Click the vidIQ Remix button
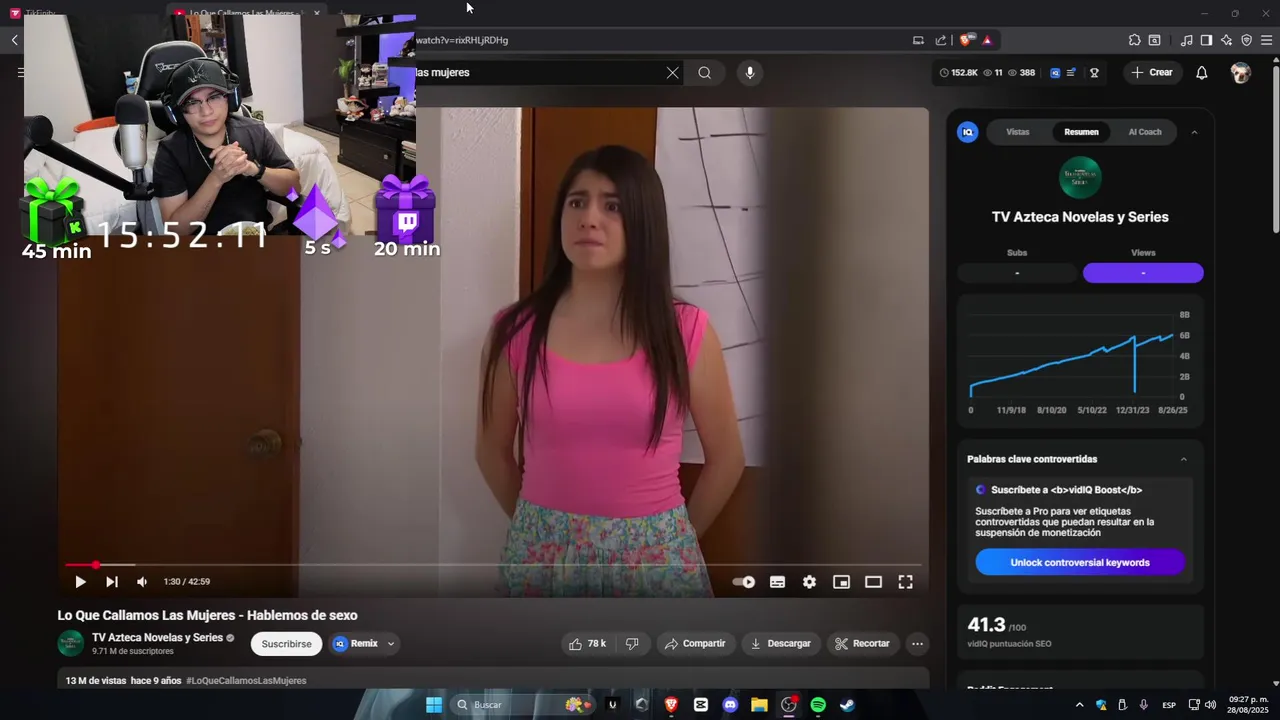Viewport: 1280px width, 720px height. (x=356, y=644)
